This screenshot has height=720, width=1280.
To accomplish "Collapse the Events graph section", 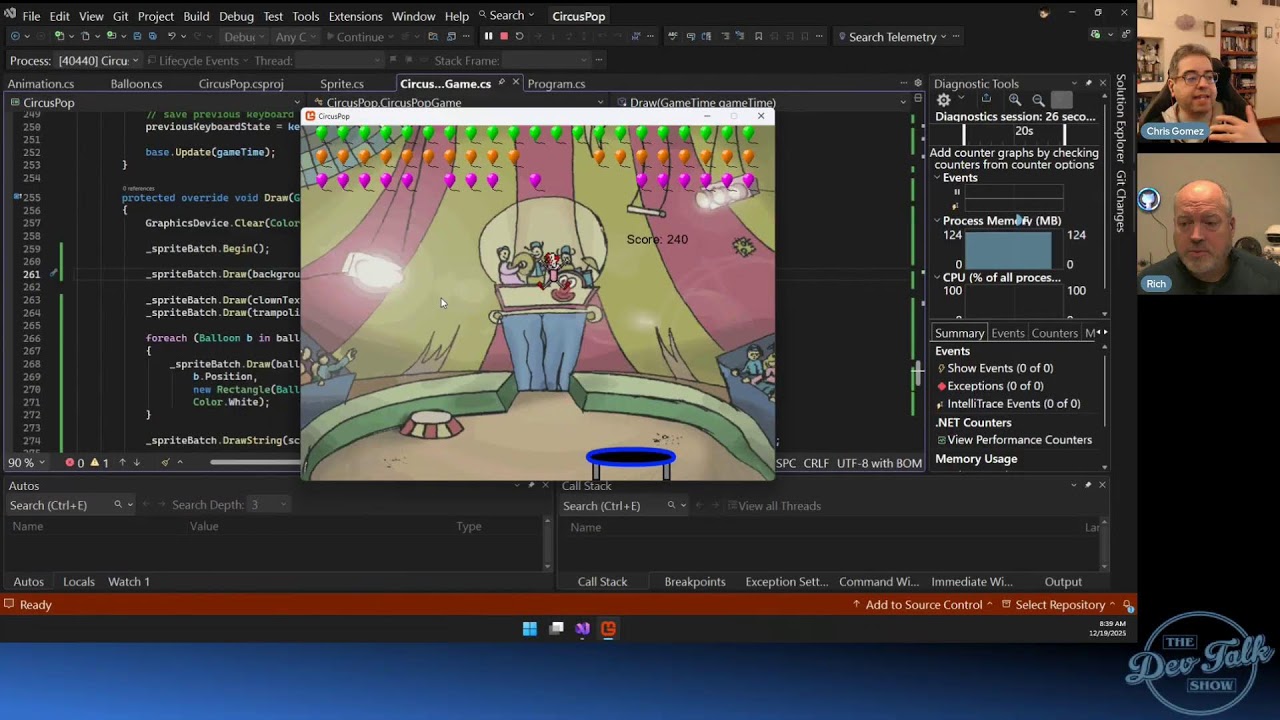I will point(937,178).
